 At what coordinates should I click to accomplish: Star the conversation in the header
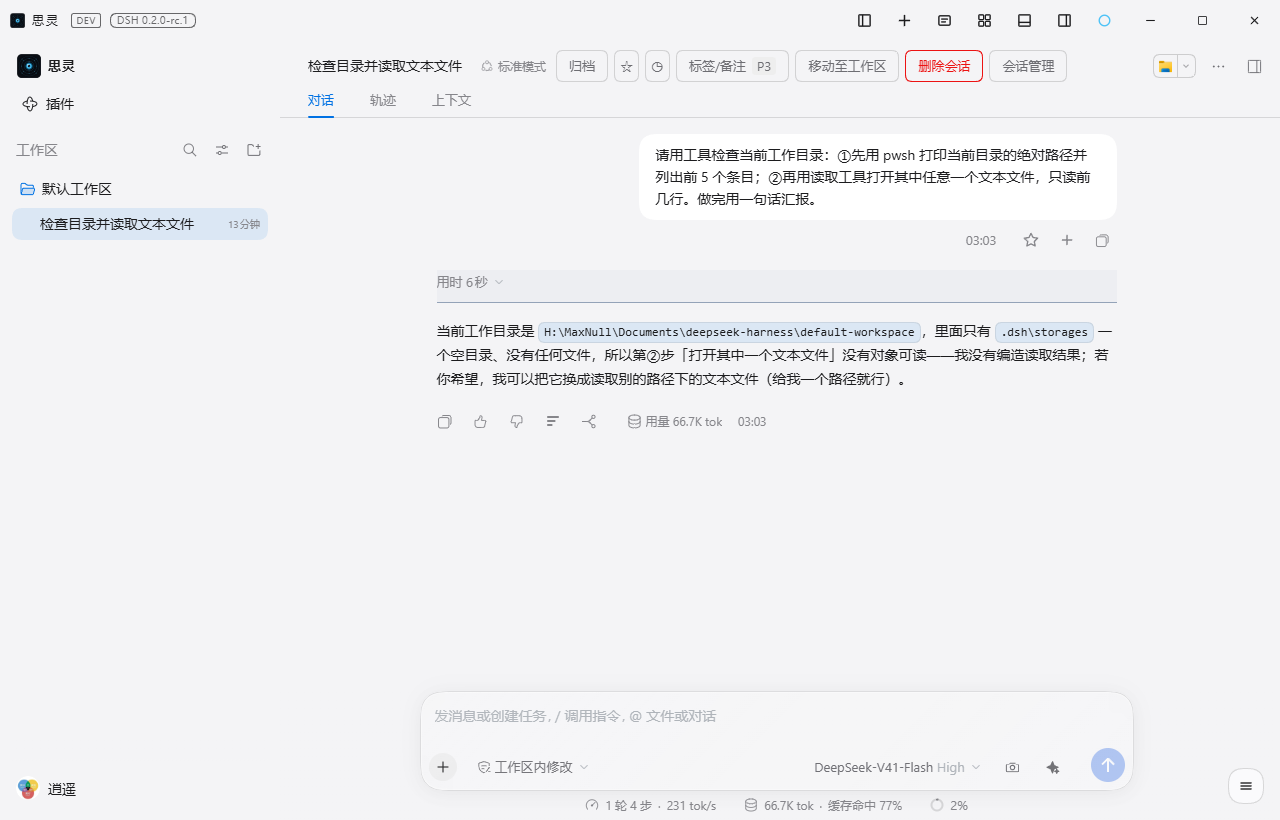(626, 66)
